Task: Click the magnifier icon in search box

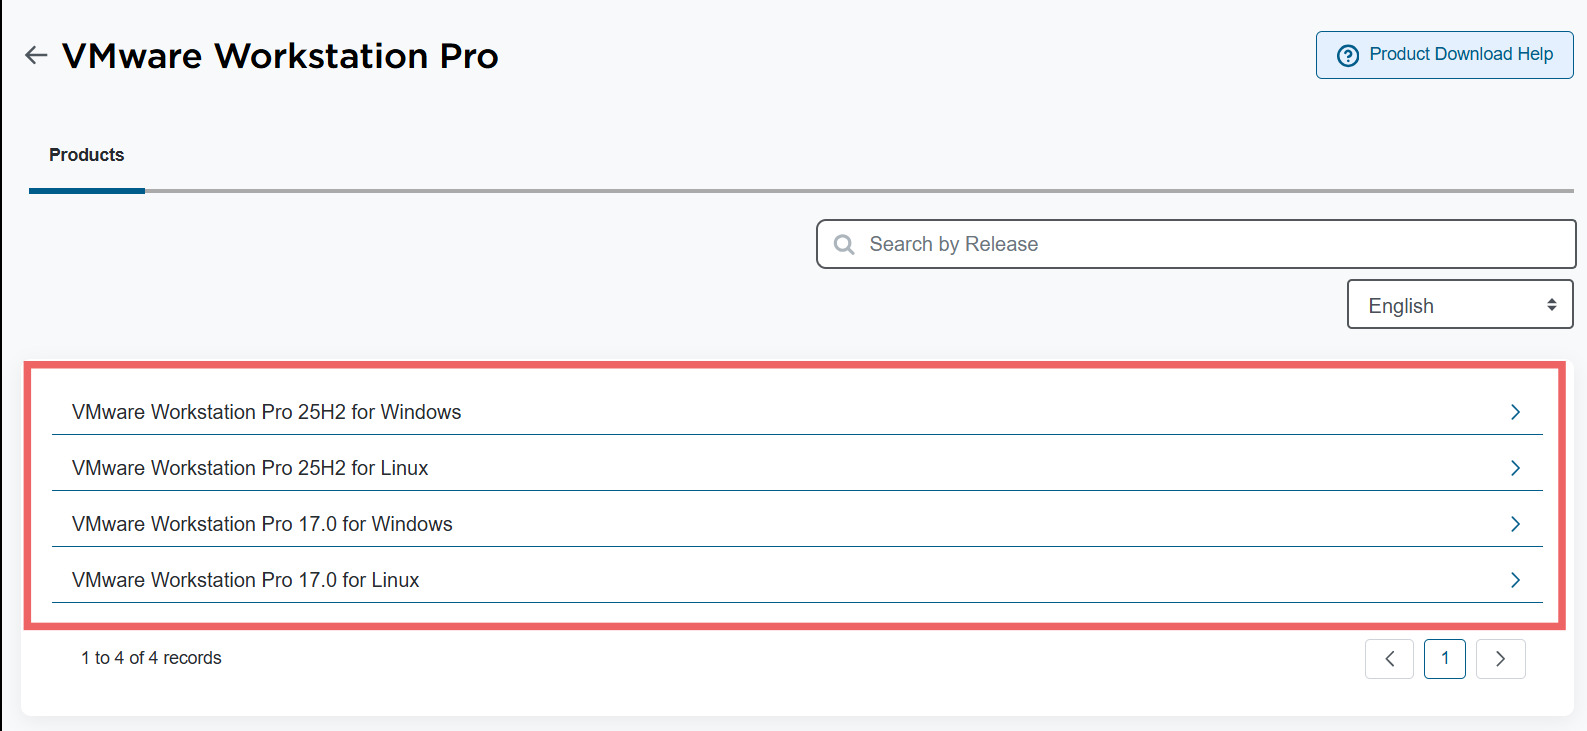Action: click(x=844, y=245)
